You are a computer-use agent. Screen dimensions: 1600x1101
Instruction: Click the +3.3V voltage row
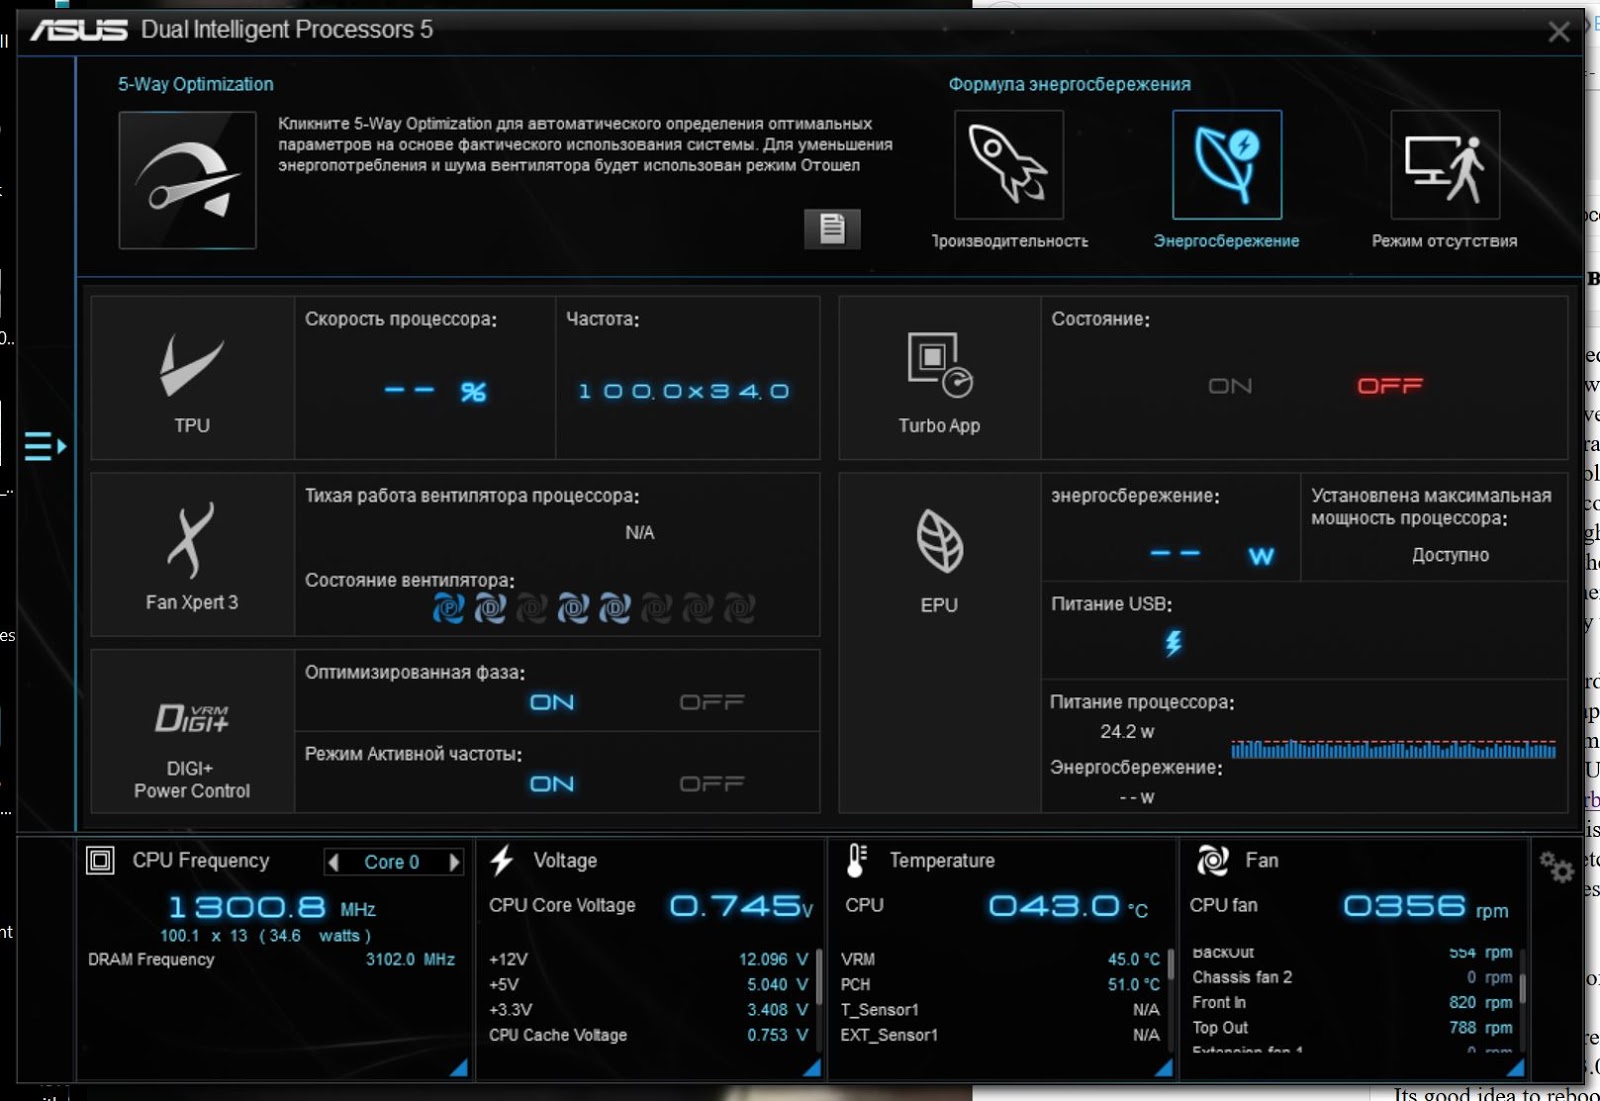pos(648,1010)
